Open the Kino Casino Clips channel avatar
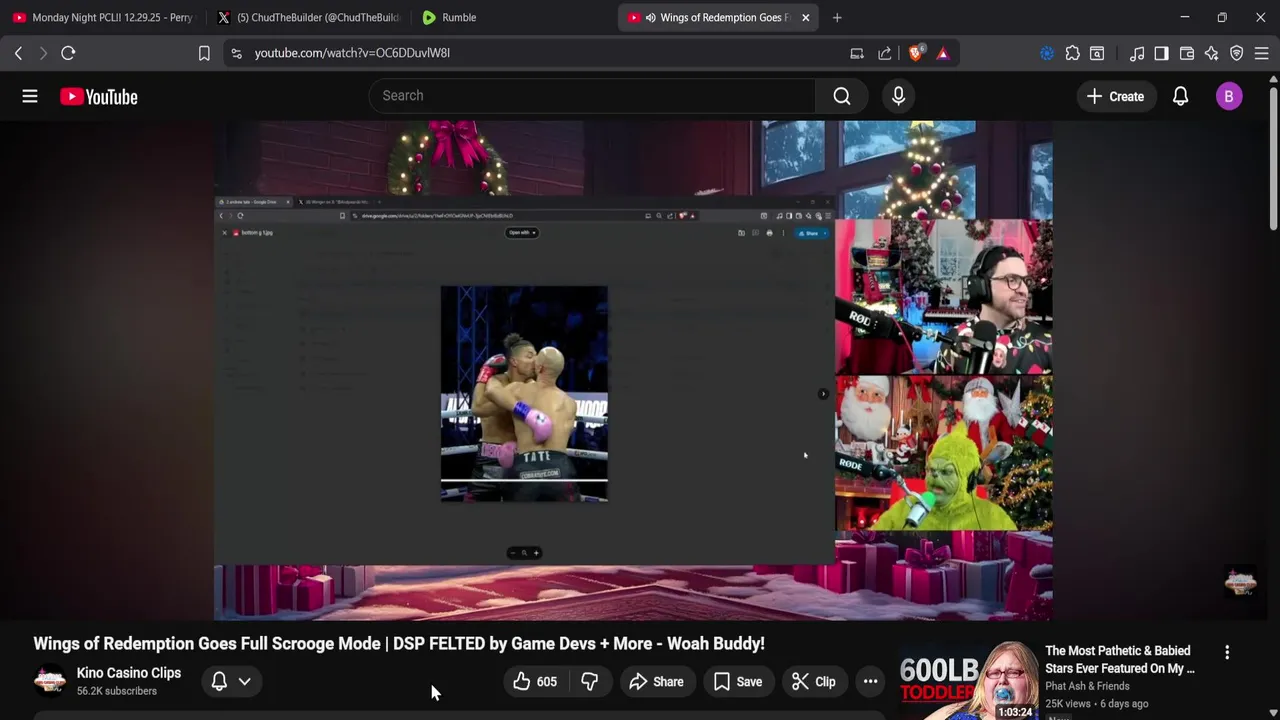This screenshot has height=720, width=1280. coord(50,681)
